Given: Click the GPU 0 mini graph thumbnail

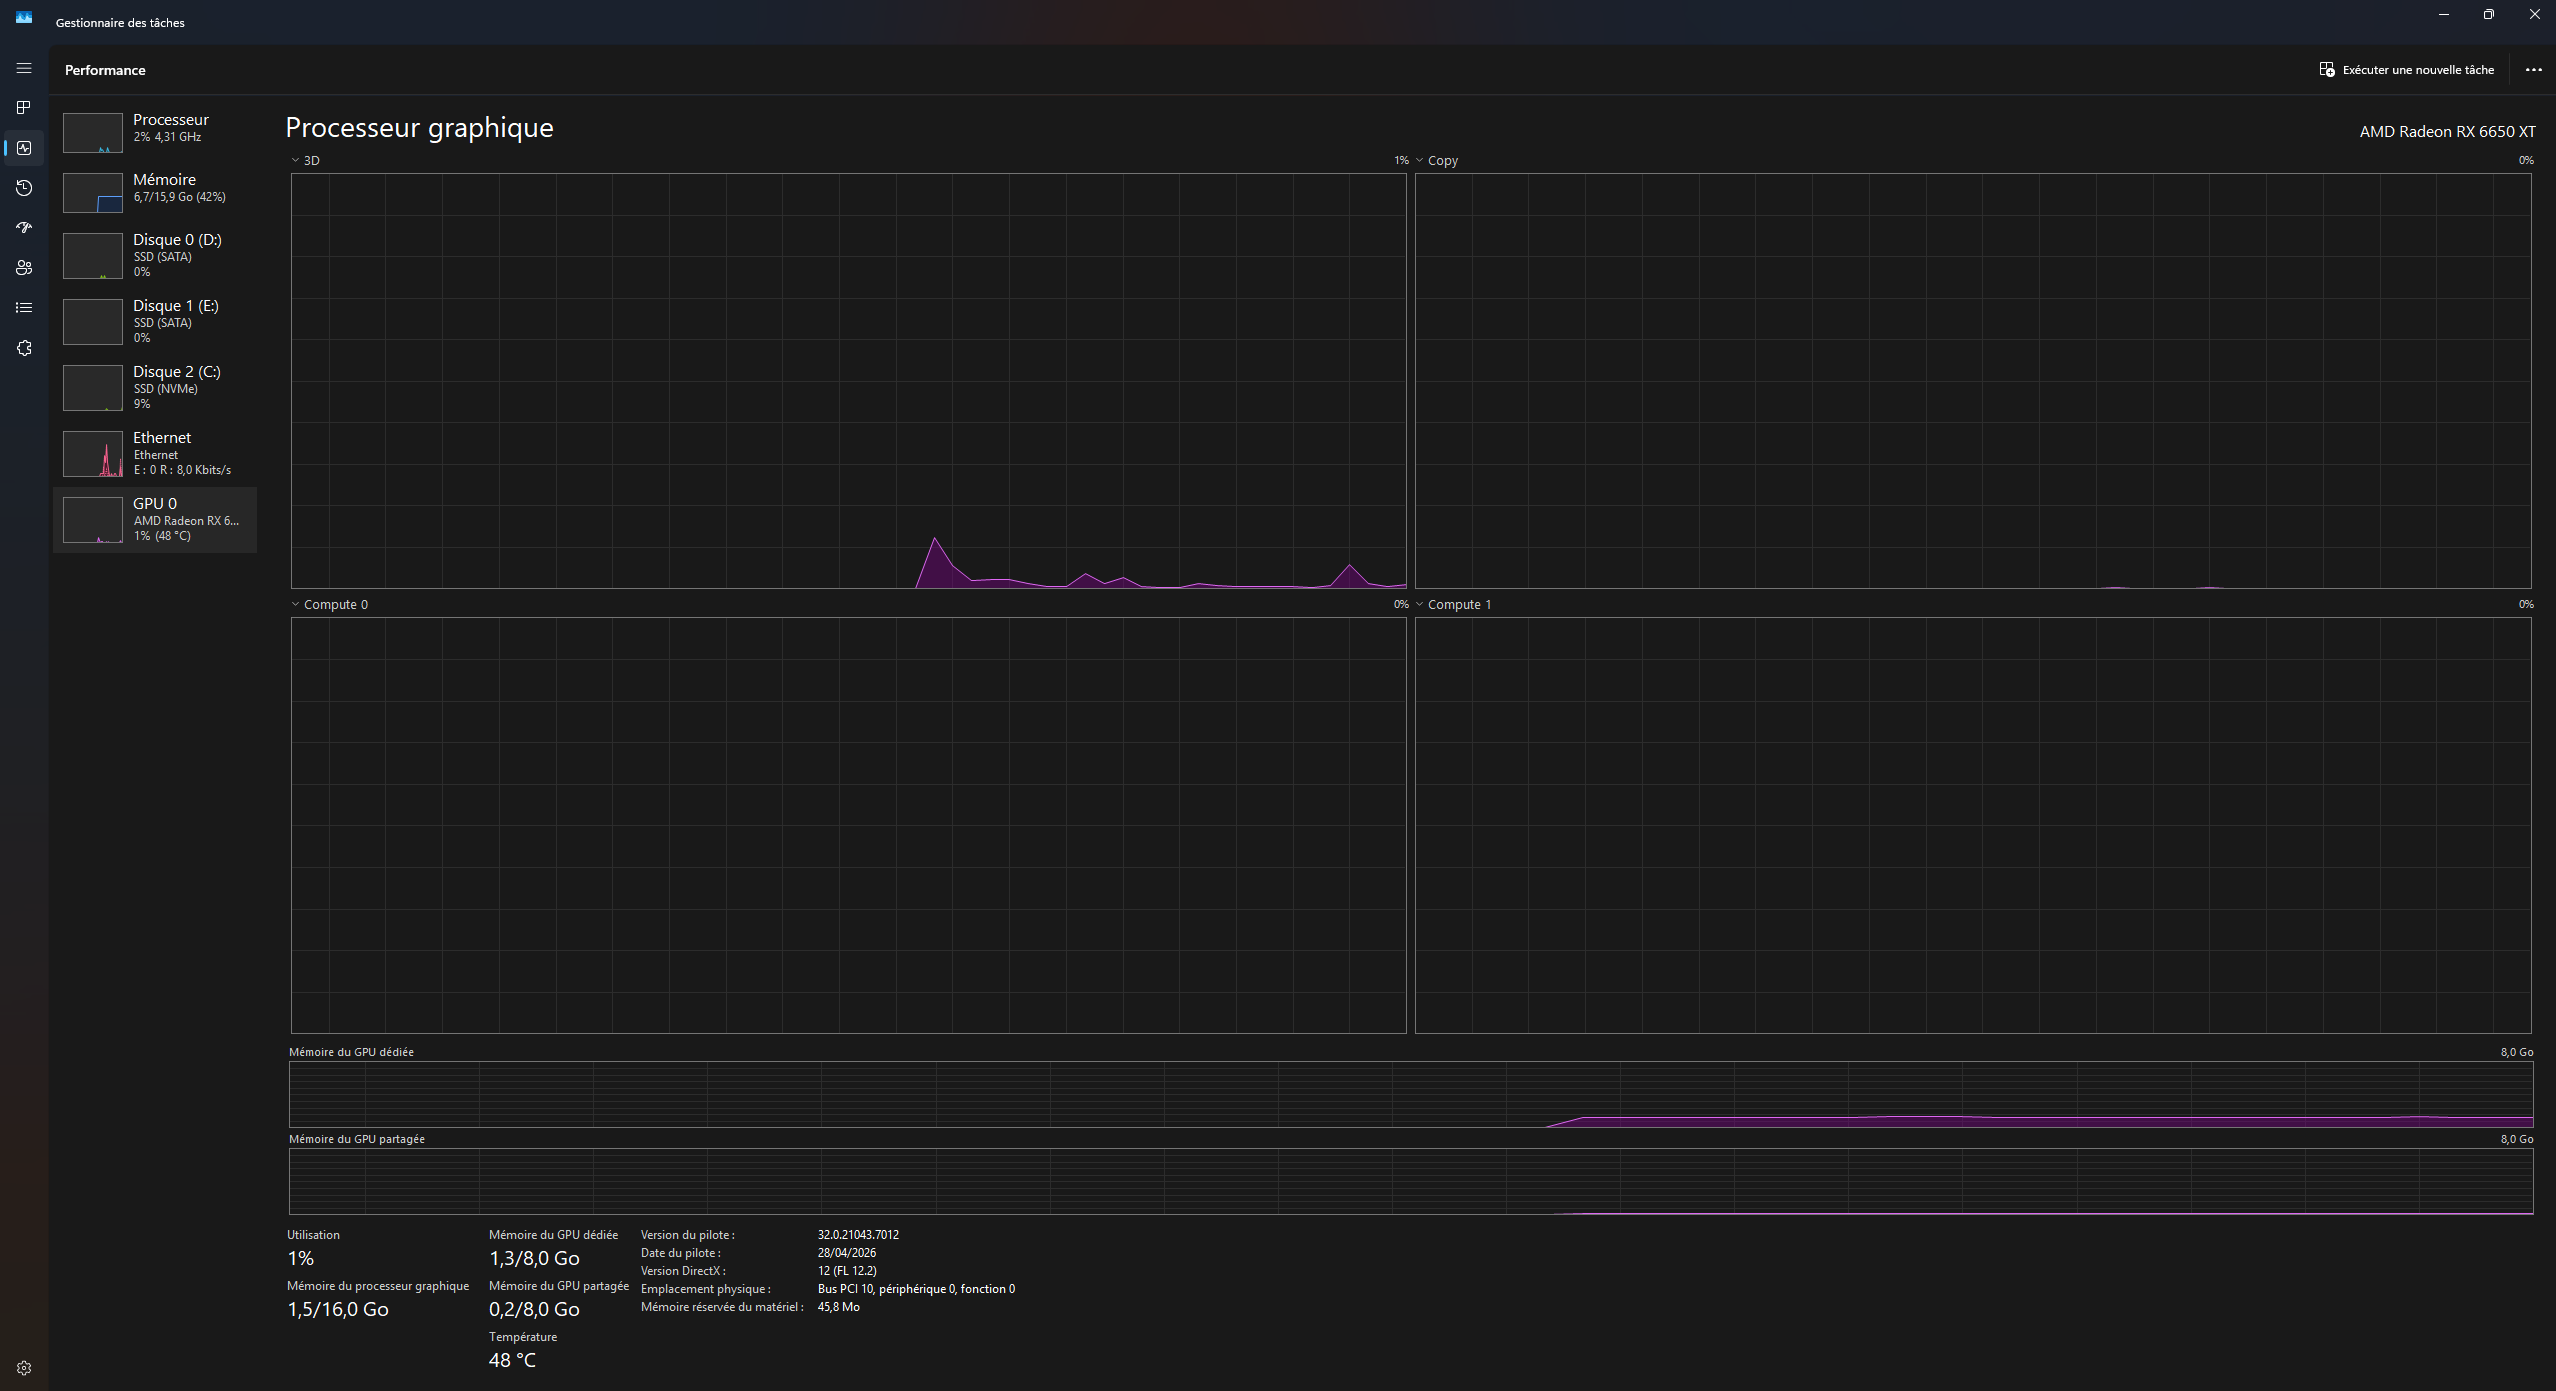Looking at the screenshot, I should tap(93, 520).
